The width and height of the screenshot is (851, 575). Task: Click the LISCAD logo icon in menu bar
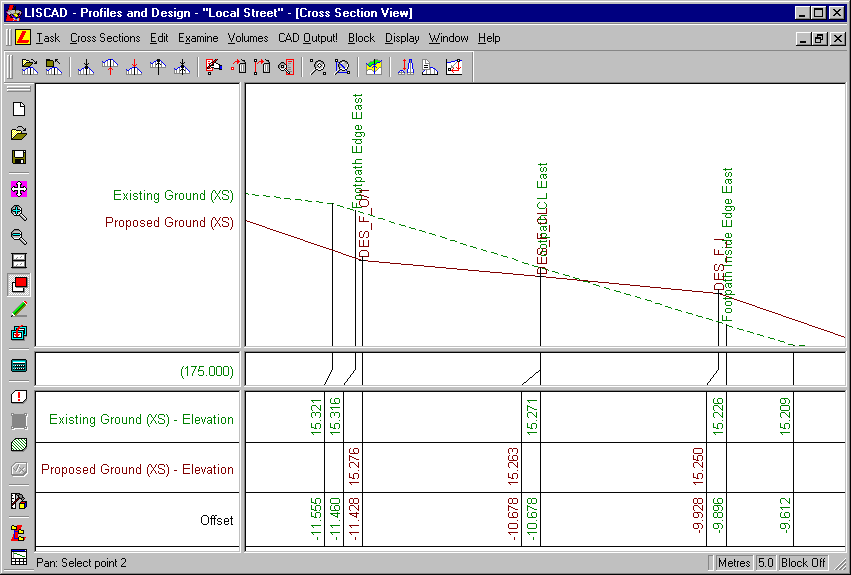23,37
